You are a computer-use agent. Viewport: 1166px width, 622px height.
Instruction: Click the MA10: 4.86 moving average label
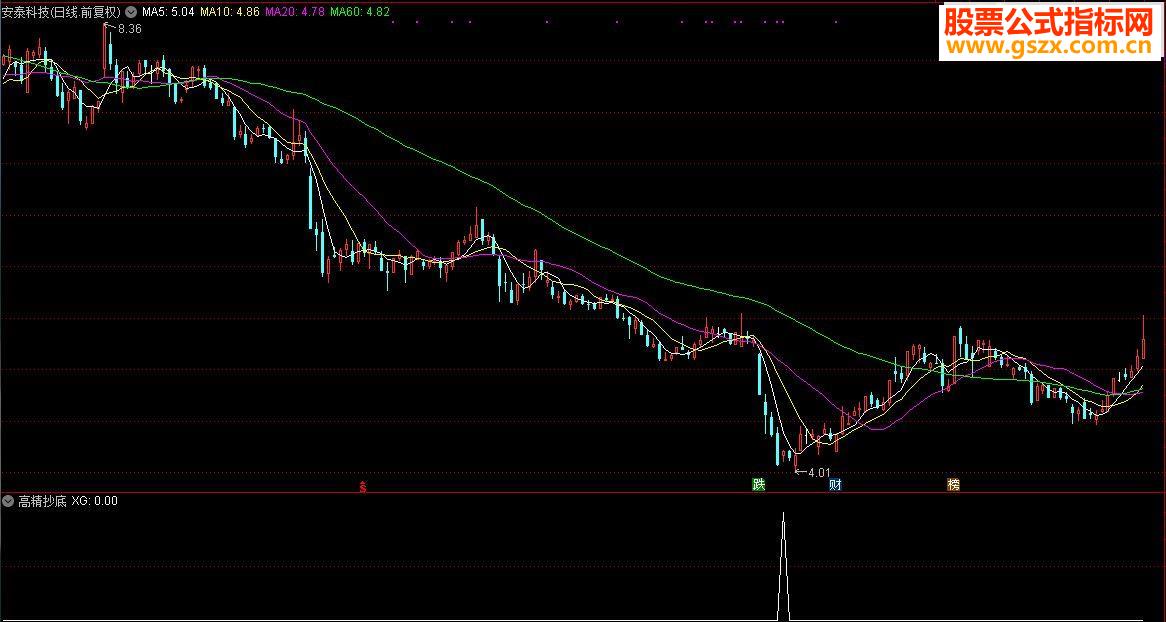pyautogui.click(x=230, y=12)
